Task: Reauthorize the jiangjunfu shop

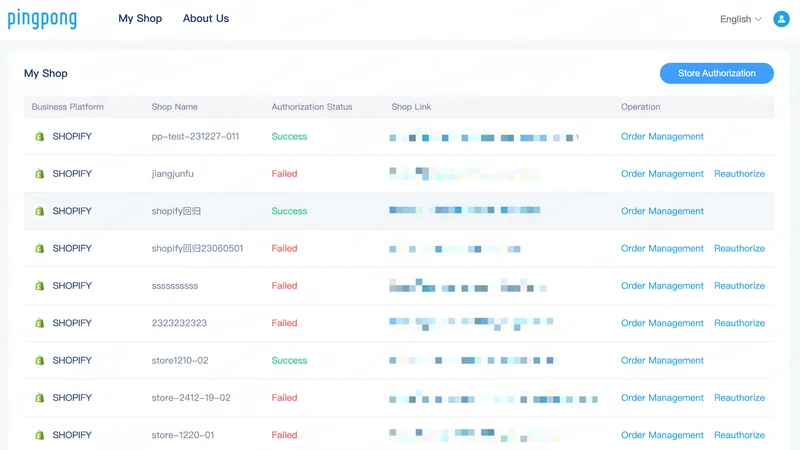Action: 739,173
